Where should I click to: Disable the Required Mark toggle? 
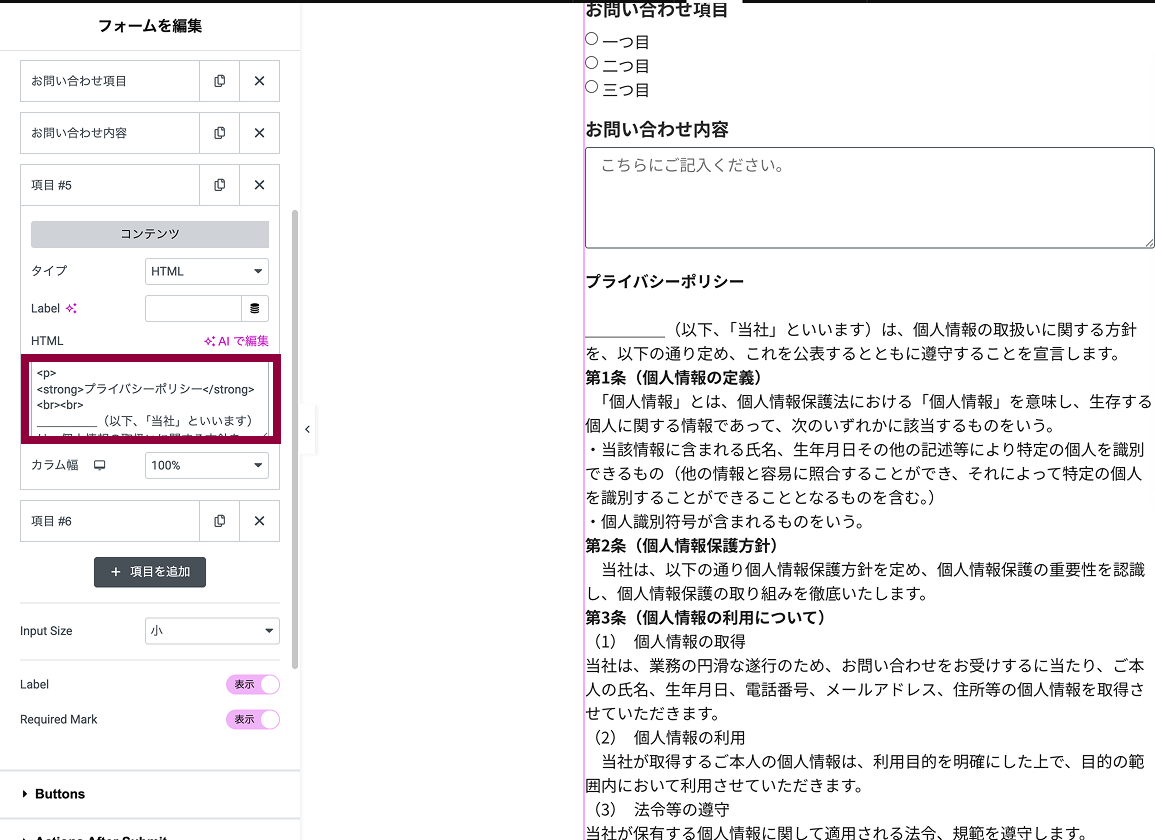point(253,719)
